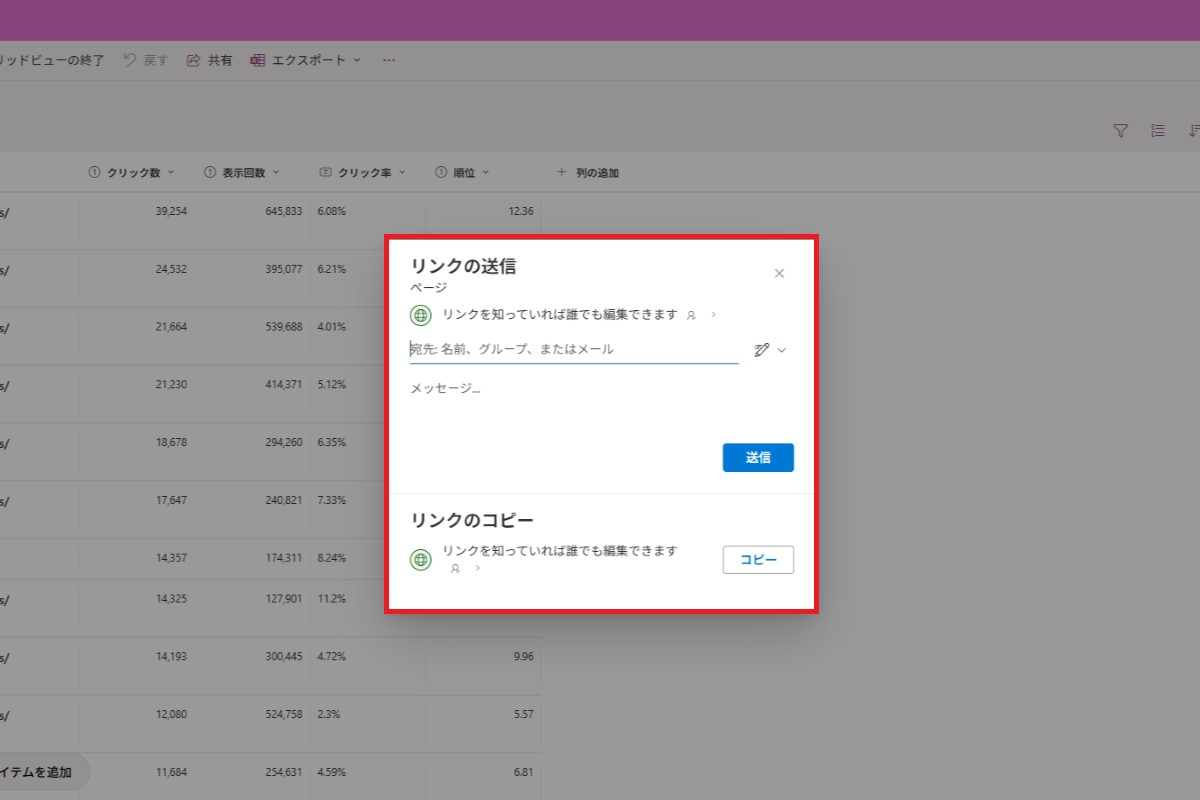The height and width of the screenshot is (800, 1200).
Task: Select the cell showing 14,357
Action: (137, 558)
